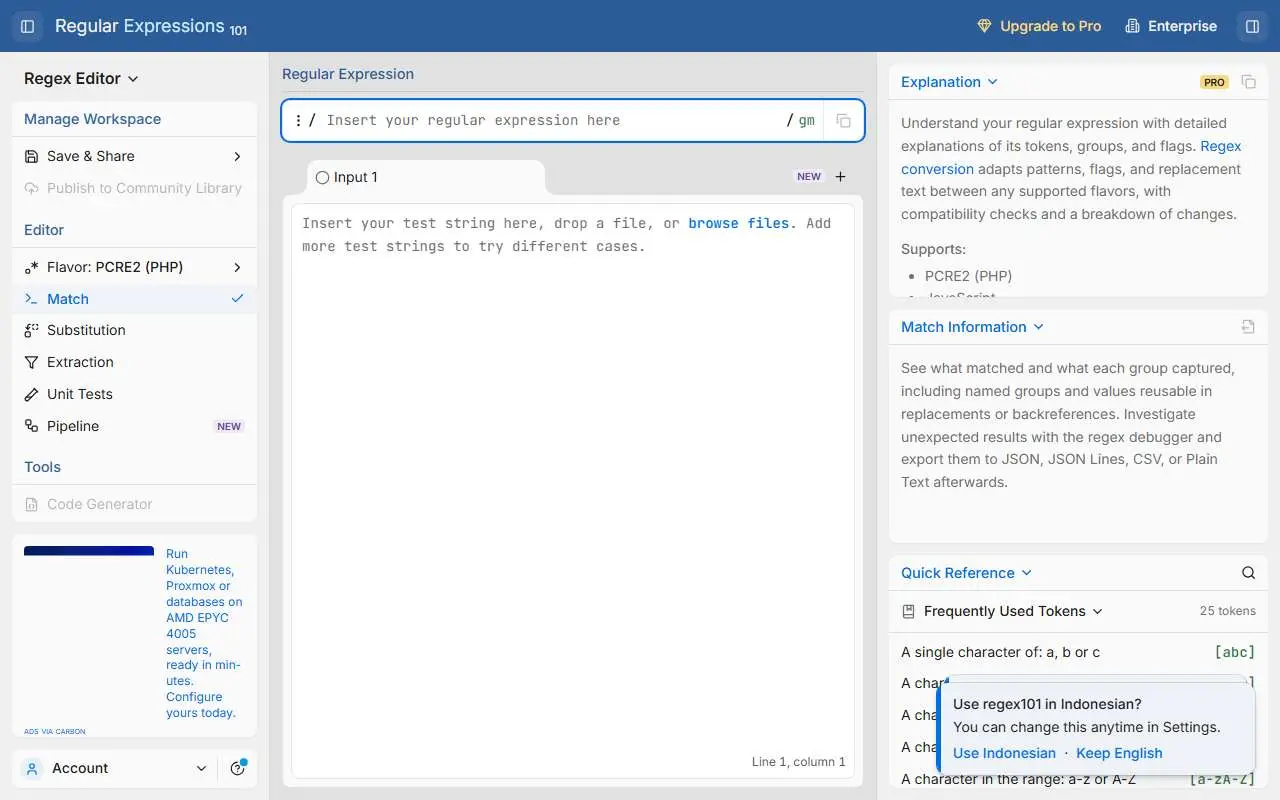
Task: Copy the Explanation panel contents
Action: [x=1248, y=82]
